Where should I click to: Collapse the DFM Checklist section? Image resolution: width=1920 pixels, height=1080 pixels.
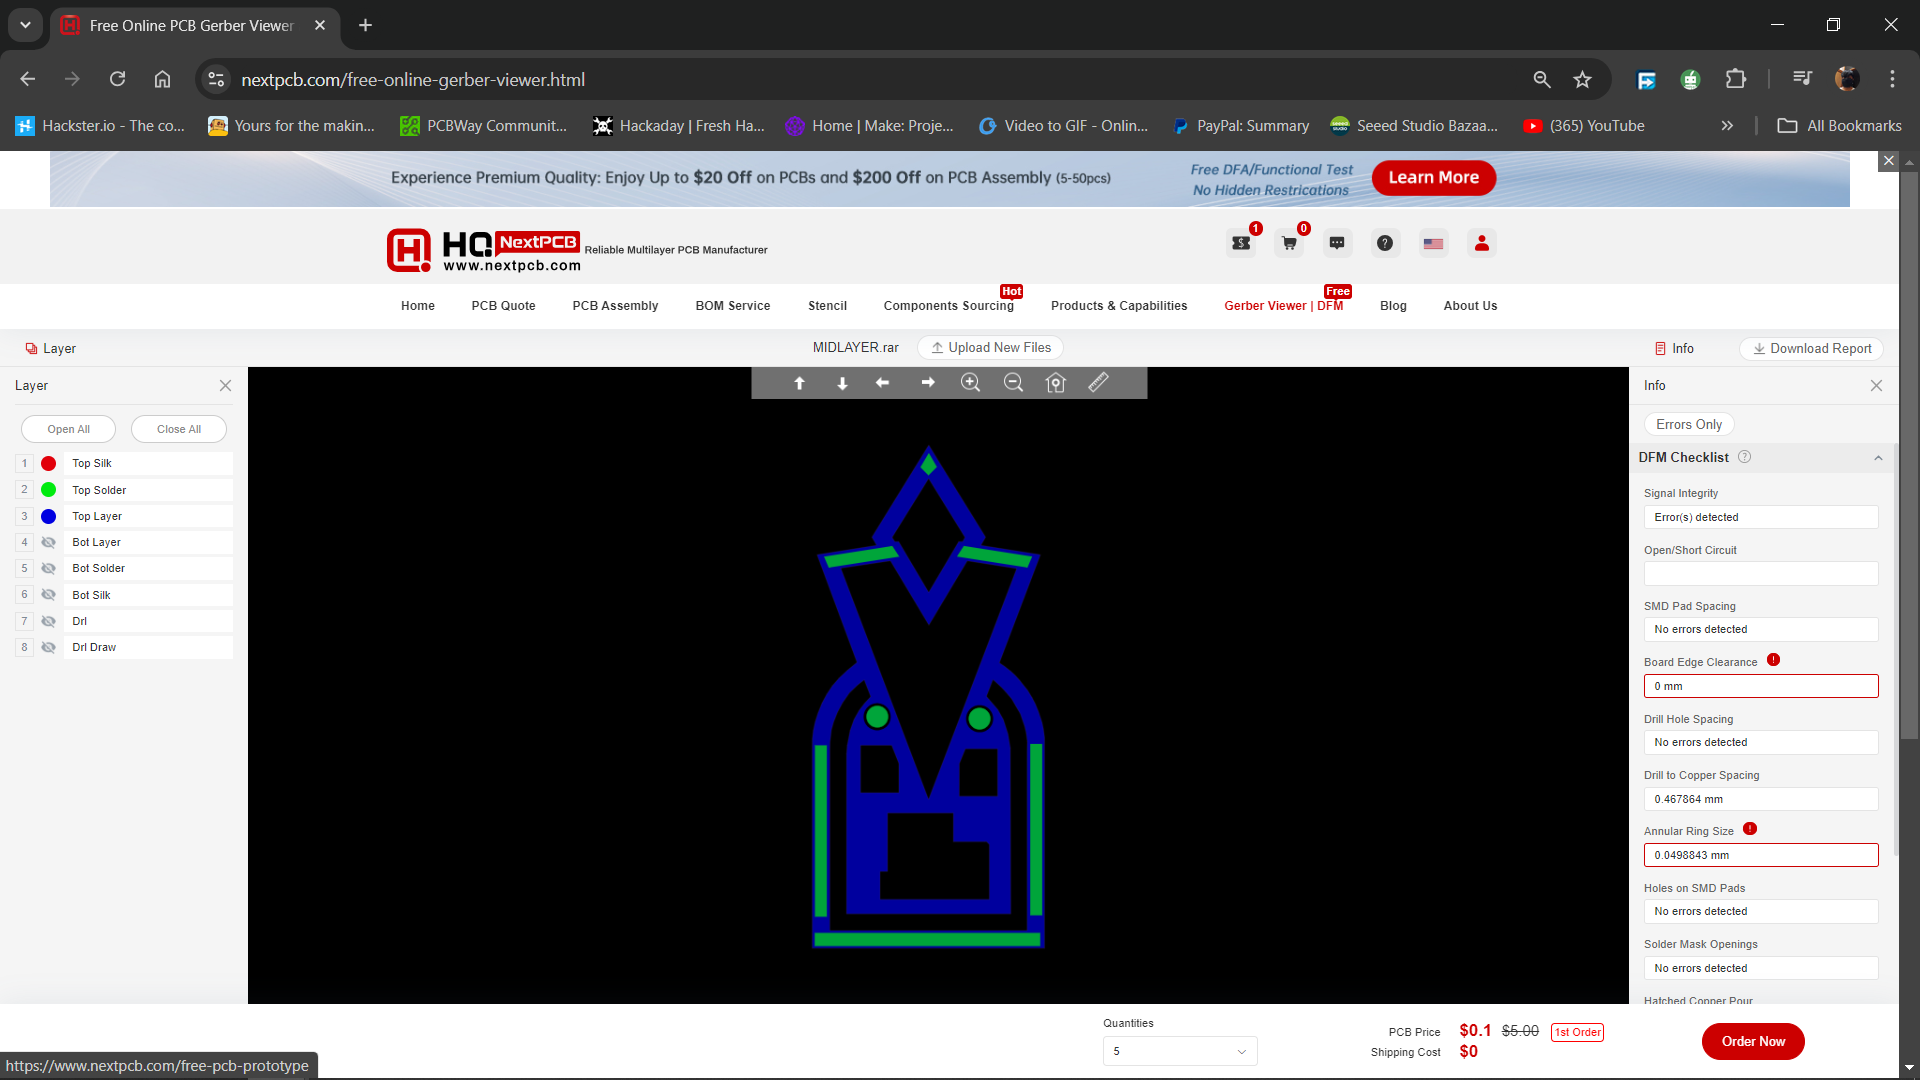tap(1878, 458)
